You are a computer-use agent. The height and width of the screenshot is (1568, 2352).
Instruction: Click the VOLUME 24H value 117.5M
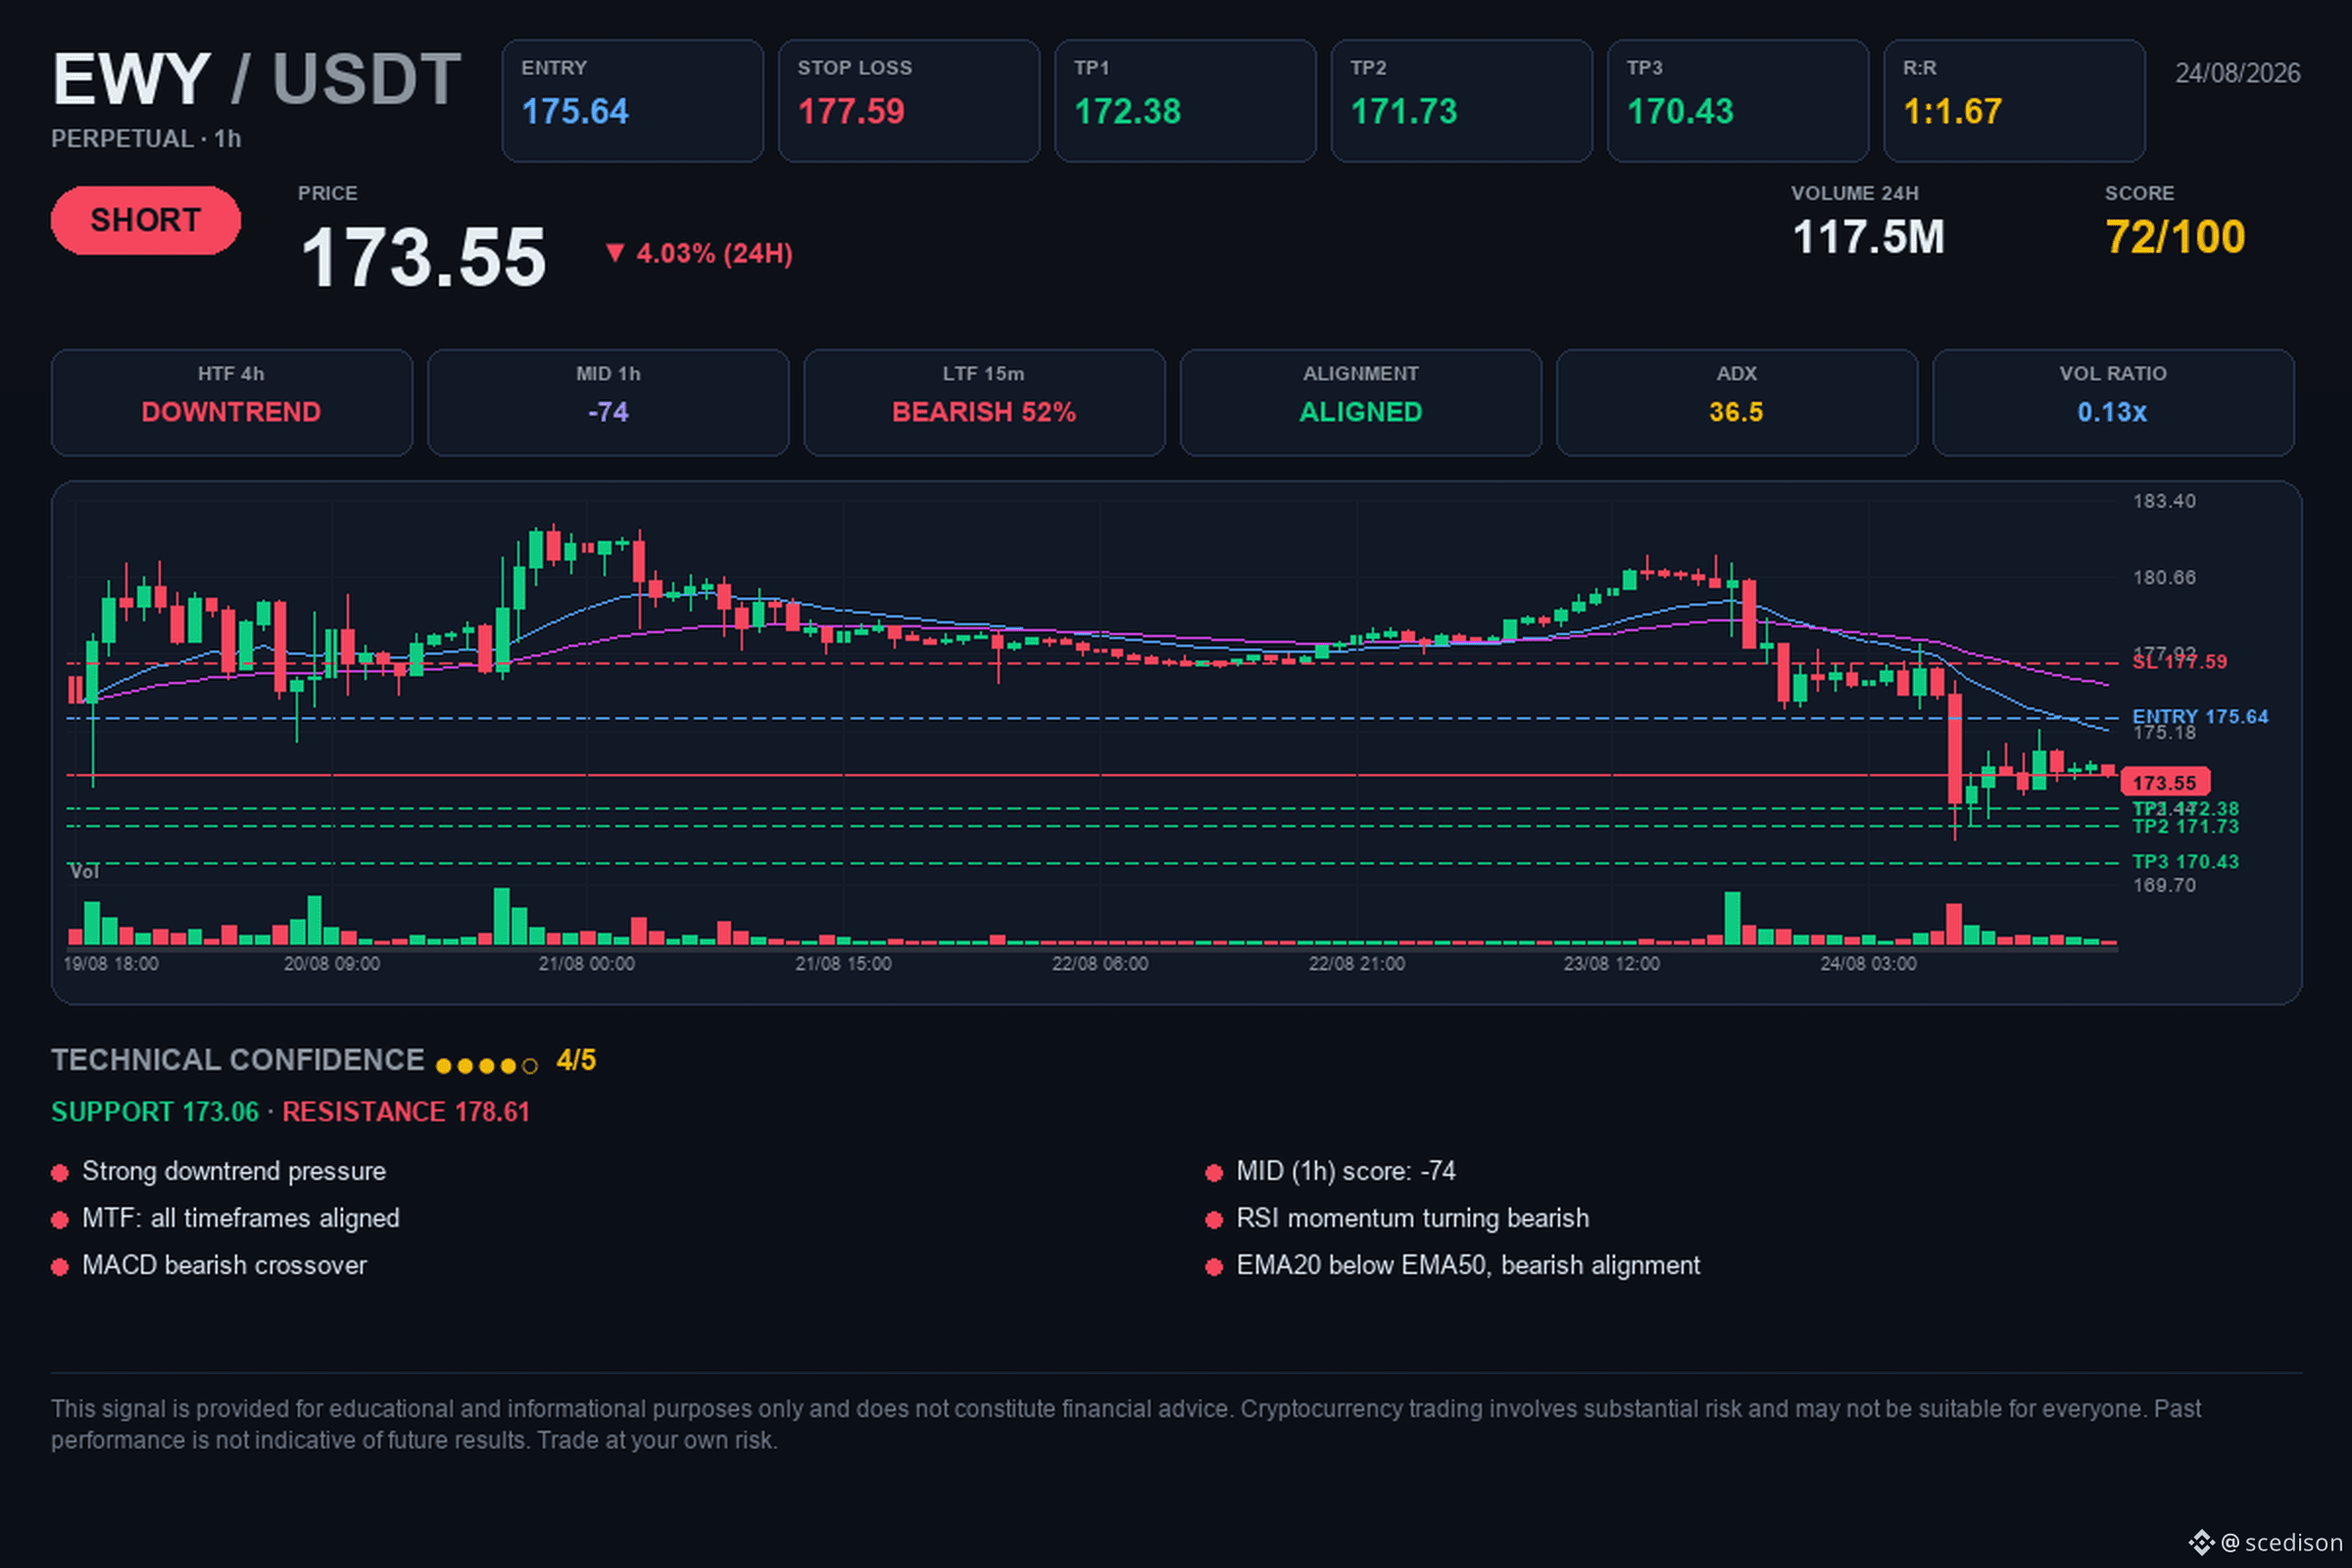click(x=1868, y=237)
